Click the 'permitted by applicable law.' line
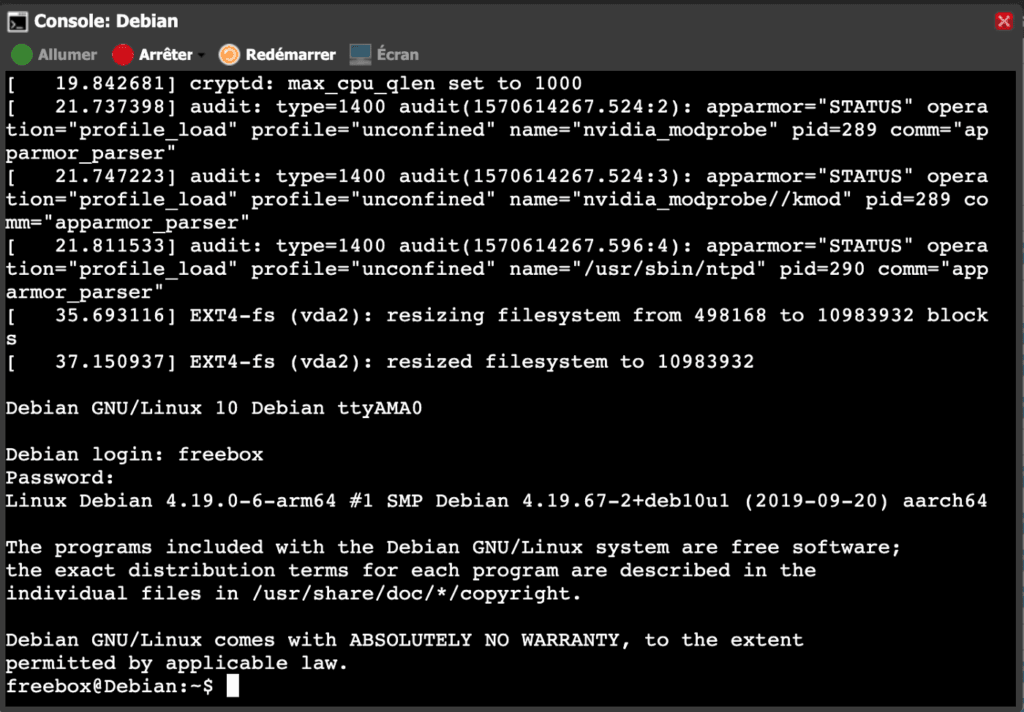1024x712 pixels. click(x=177, y=664)
